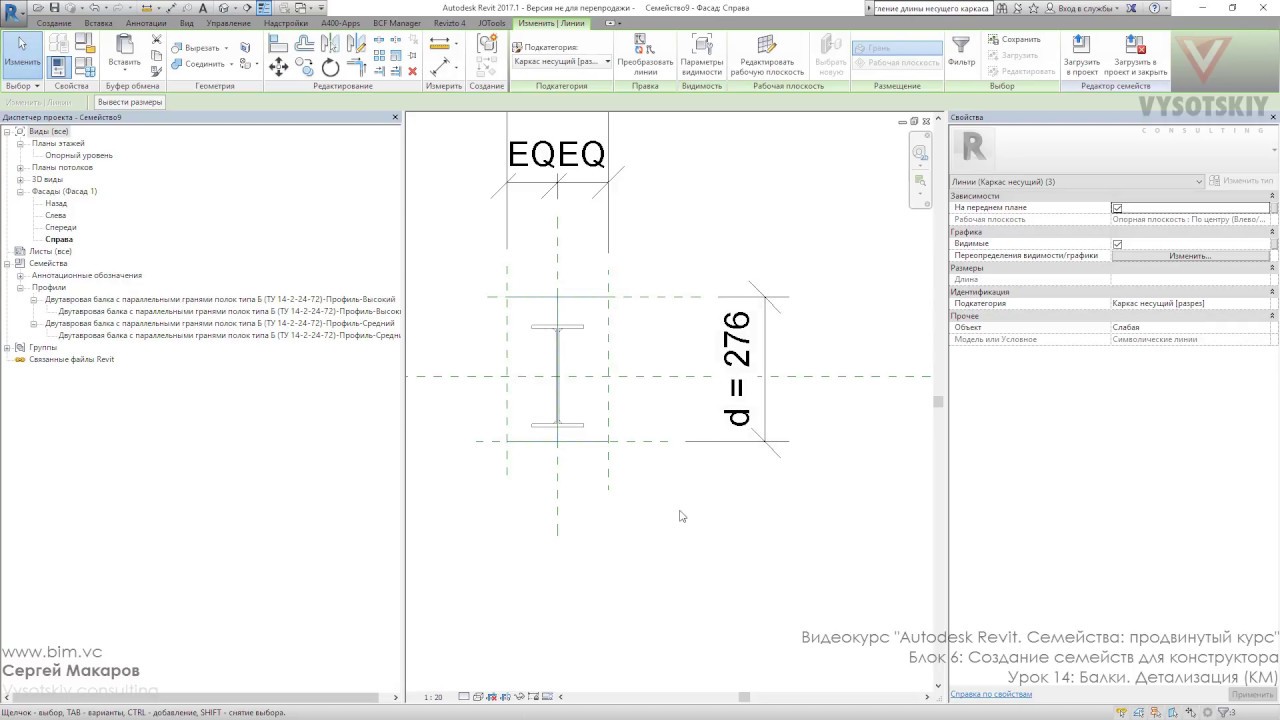Toggle the Видимые checkbox
The width and height of the screenshot is (1280, 720).
1117,244
